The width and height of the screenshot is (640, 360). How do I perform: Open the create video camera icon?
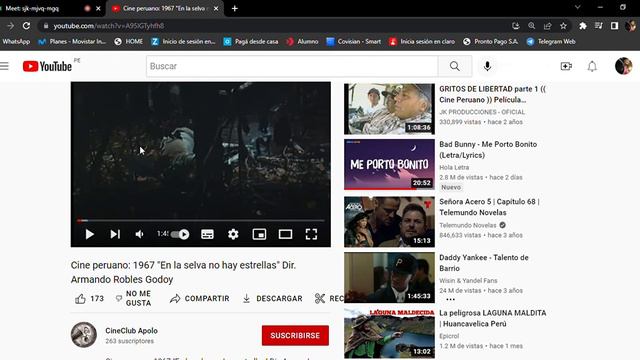[x=566, y=66]
